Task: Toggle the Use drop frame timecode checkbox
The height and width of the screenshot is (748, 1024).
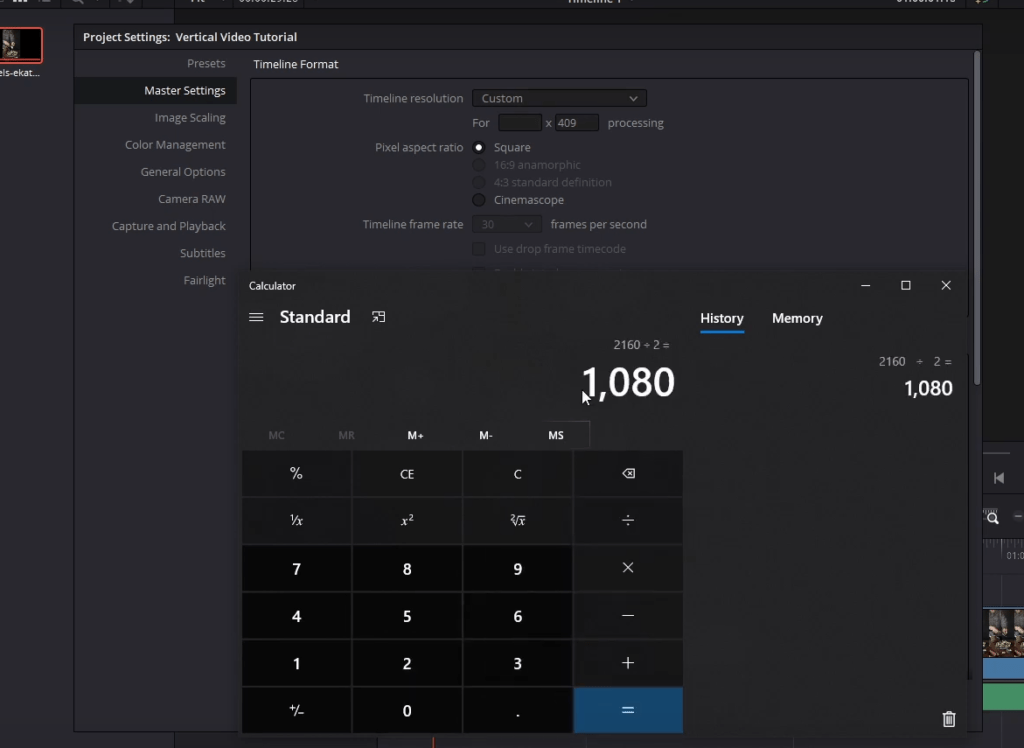Action: (x=479, y=249)
